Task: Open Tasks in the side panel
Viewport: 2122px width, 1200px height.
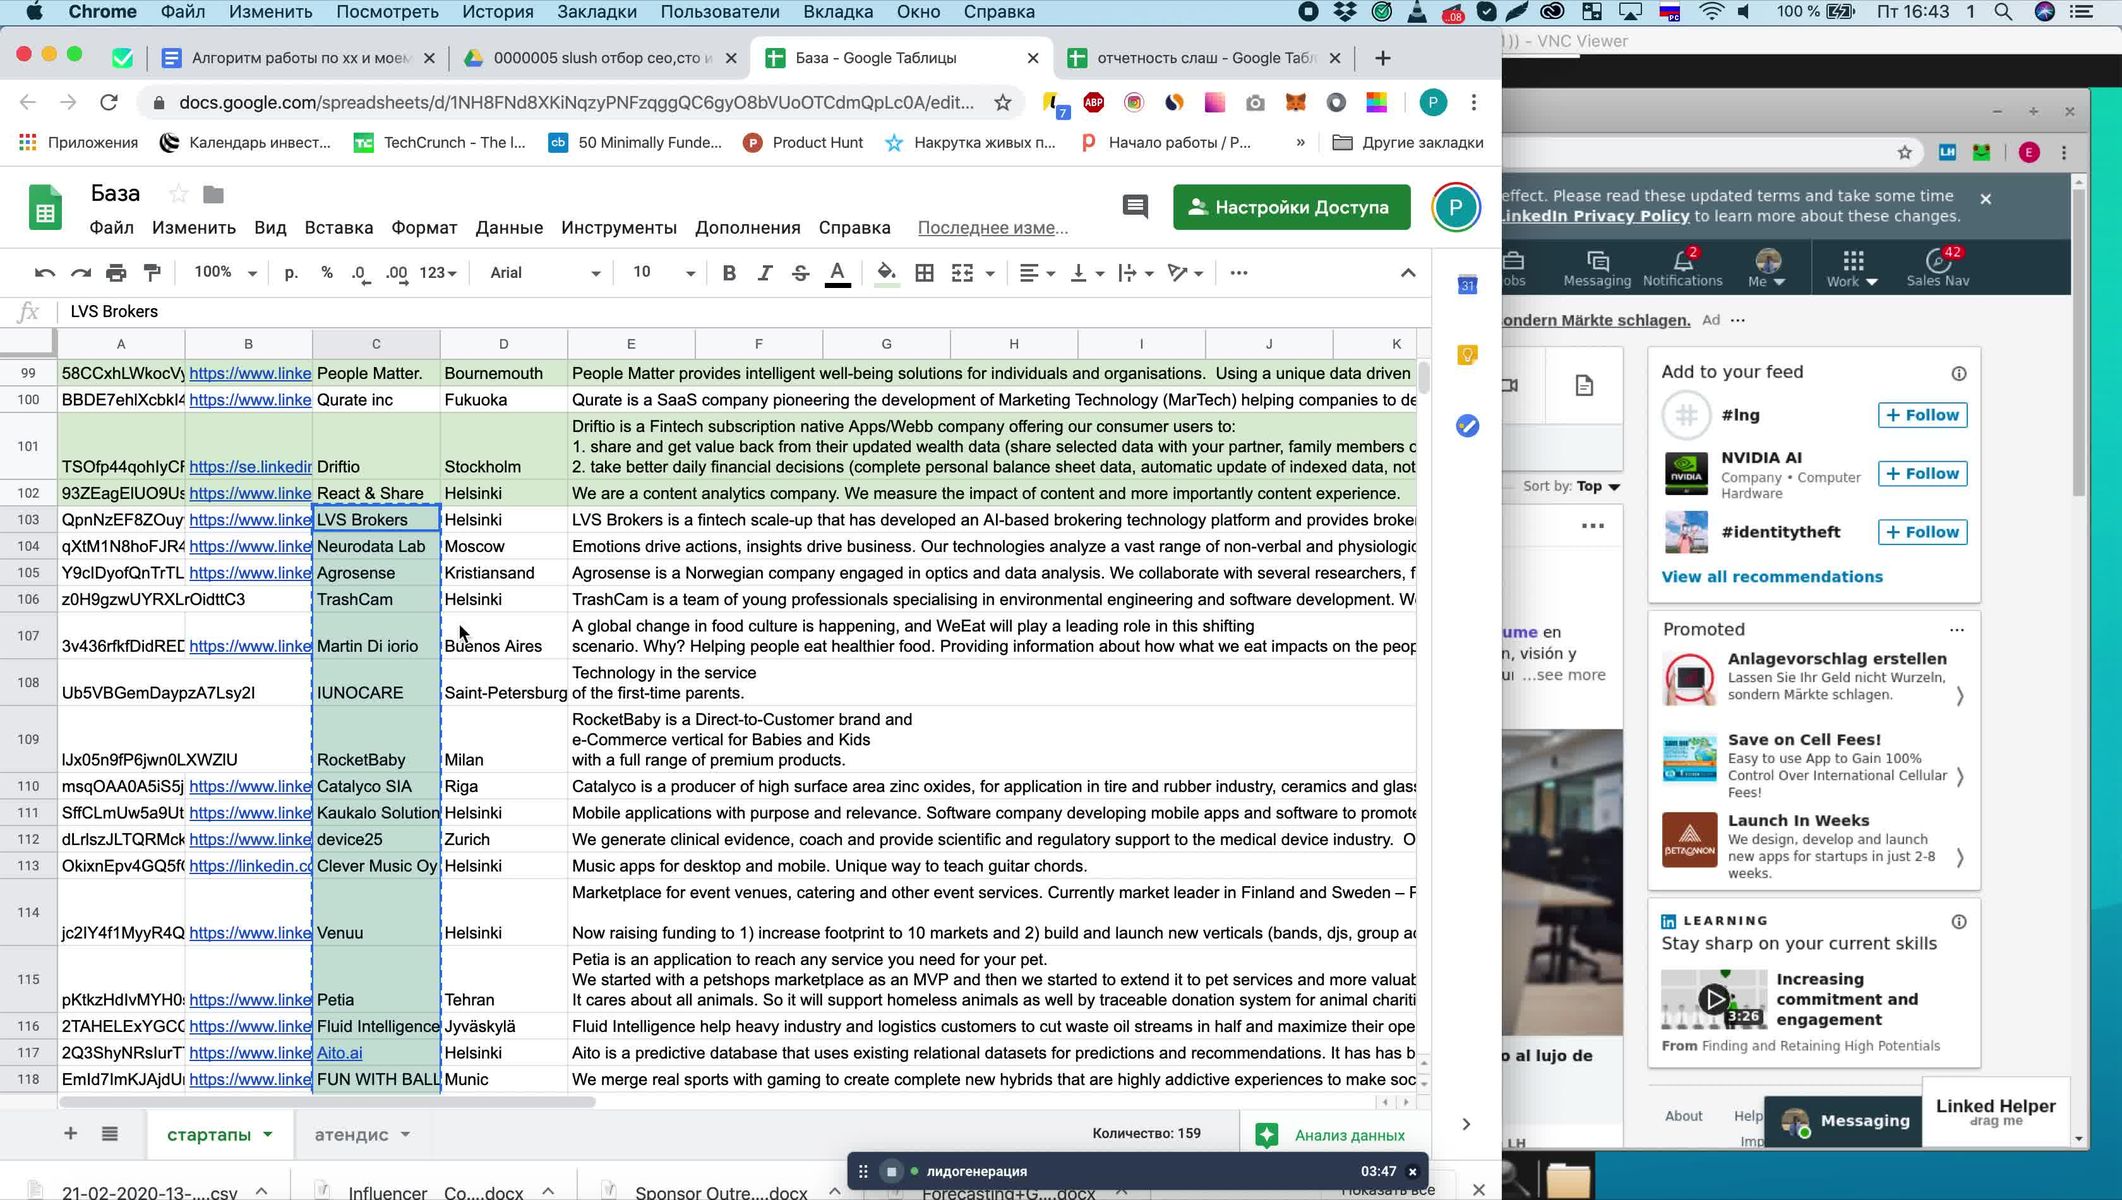Action: 1467,426
